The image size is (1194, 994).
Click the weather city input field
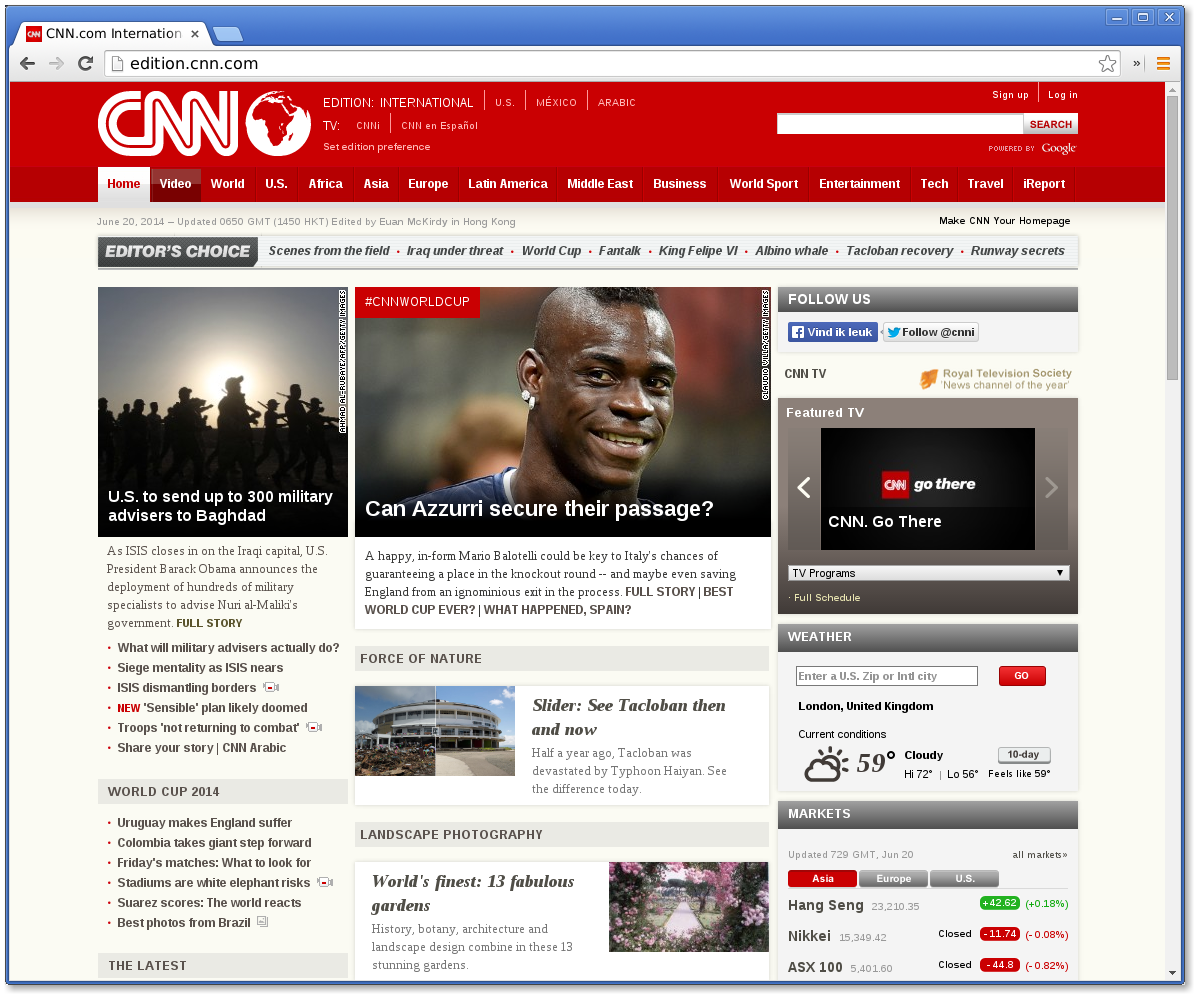[x=886, y=676]
